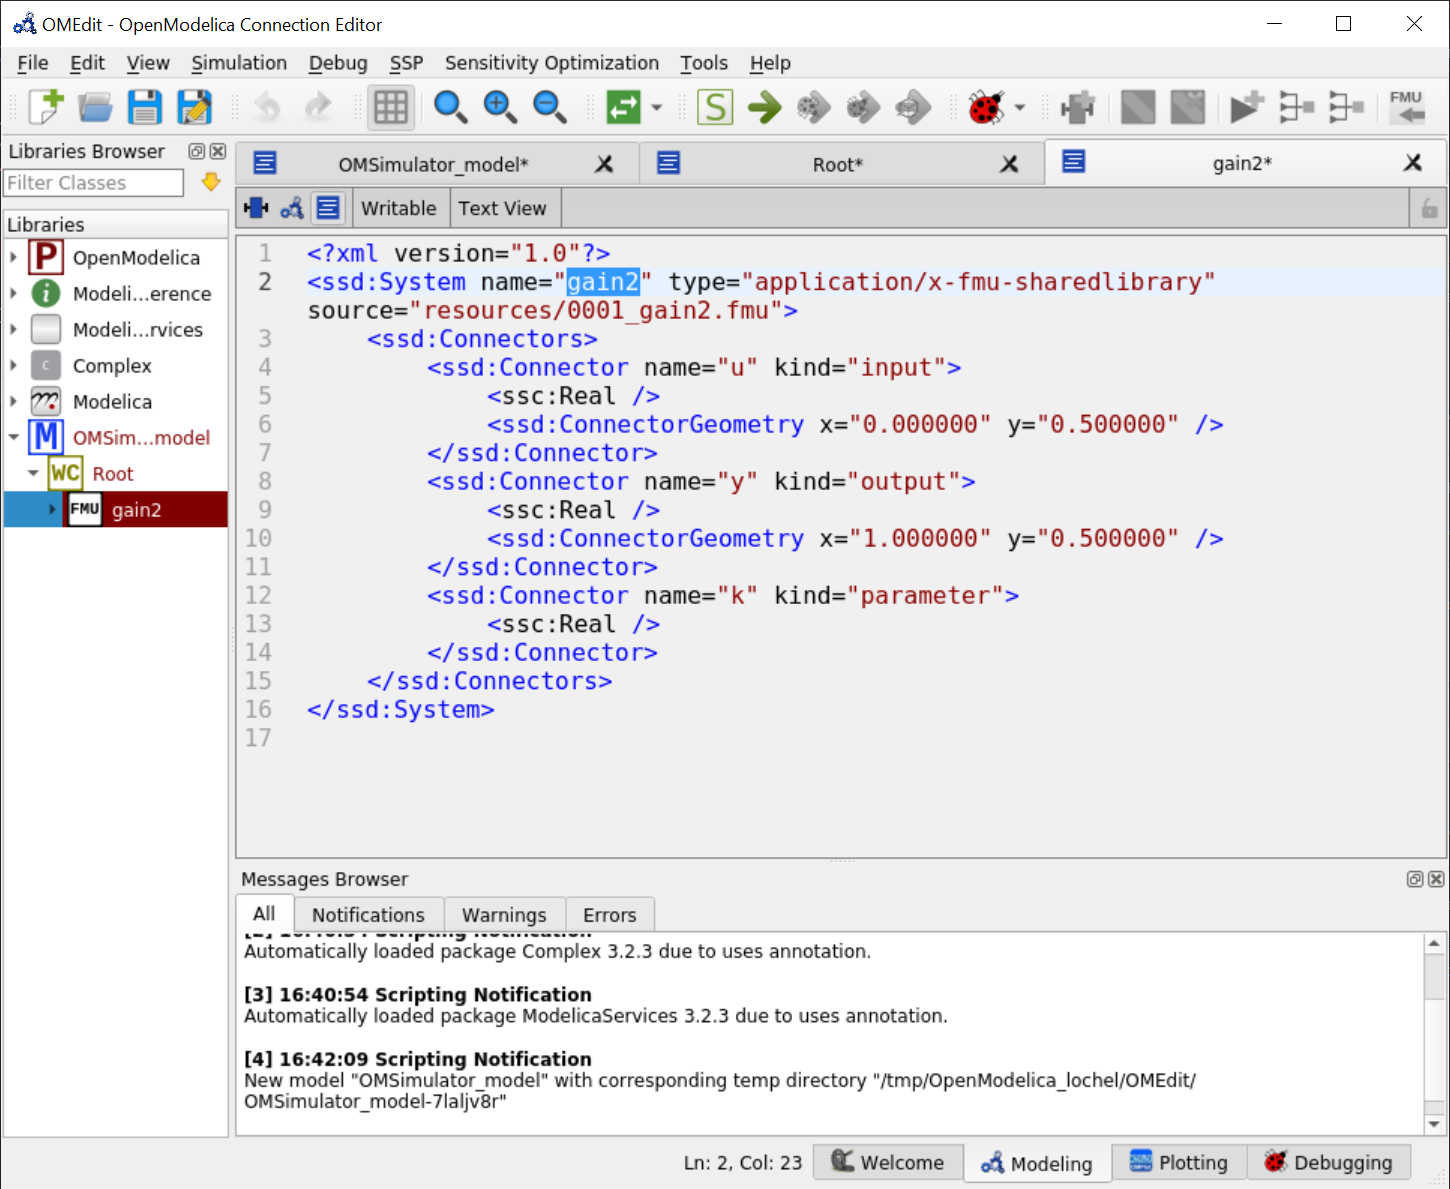Click the Zoom Out magnifier
The image size is (1450, 1189).
tap(550, 107)
